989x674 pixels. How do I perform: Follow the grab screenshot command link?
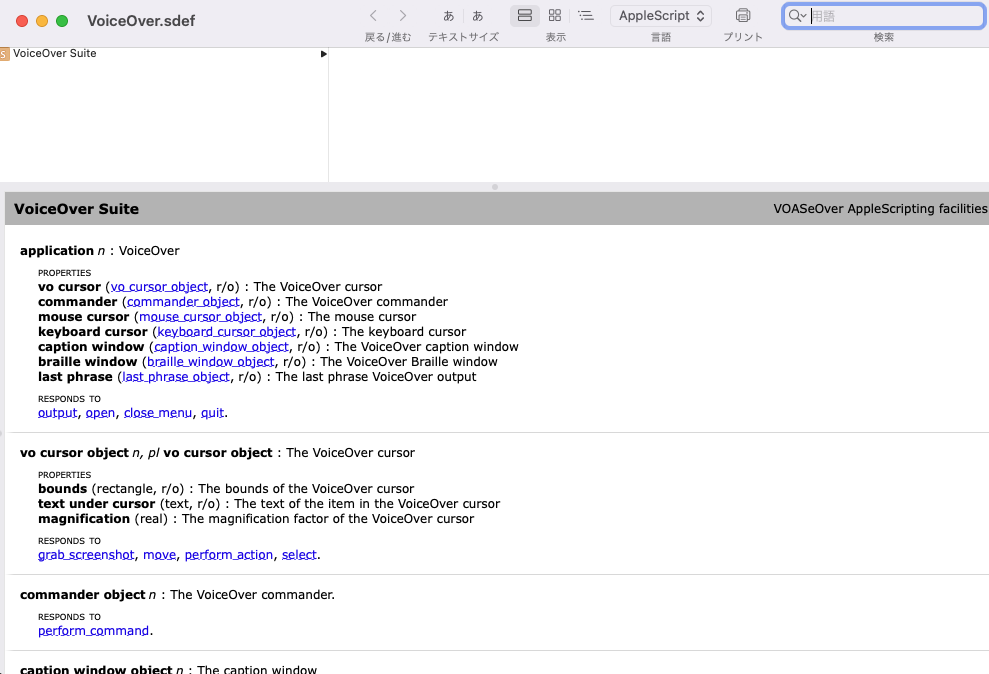coord(86,555)
